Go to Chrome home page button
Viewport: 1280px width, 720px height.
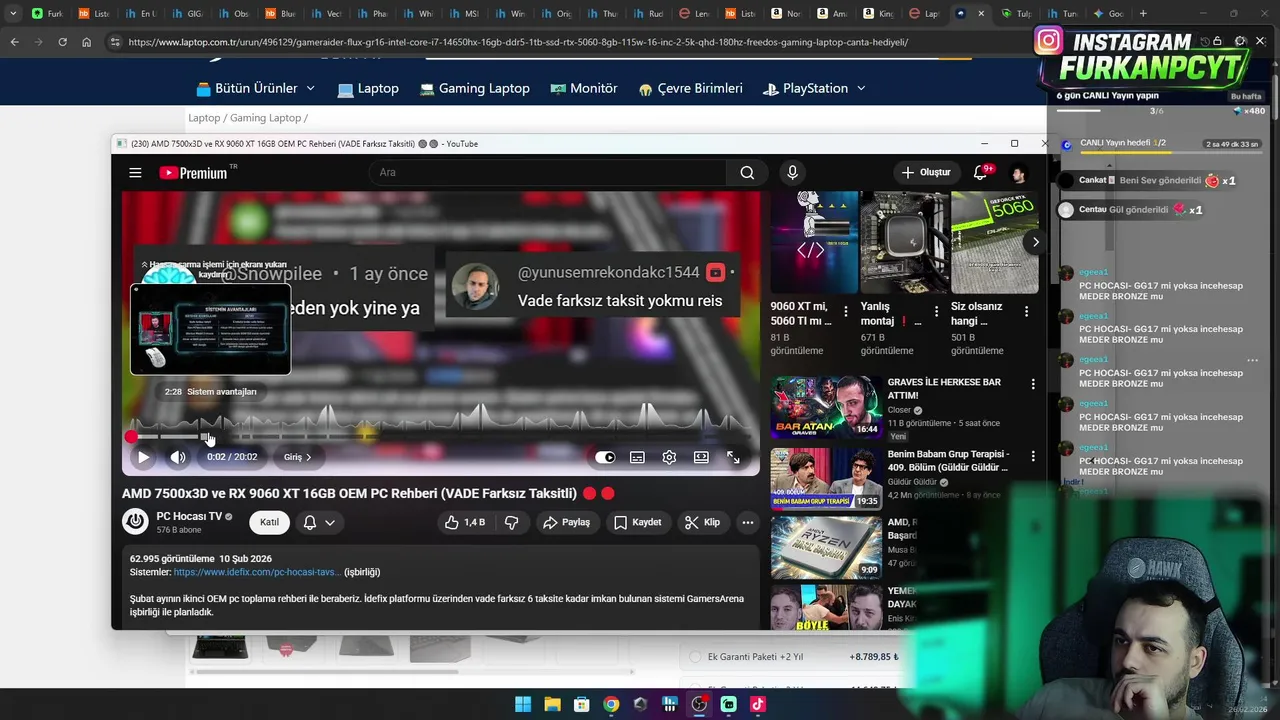click(87, 42)
